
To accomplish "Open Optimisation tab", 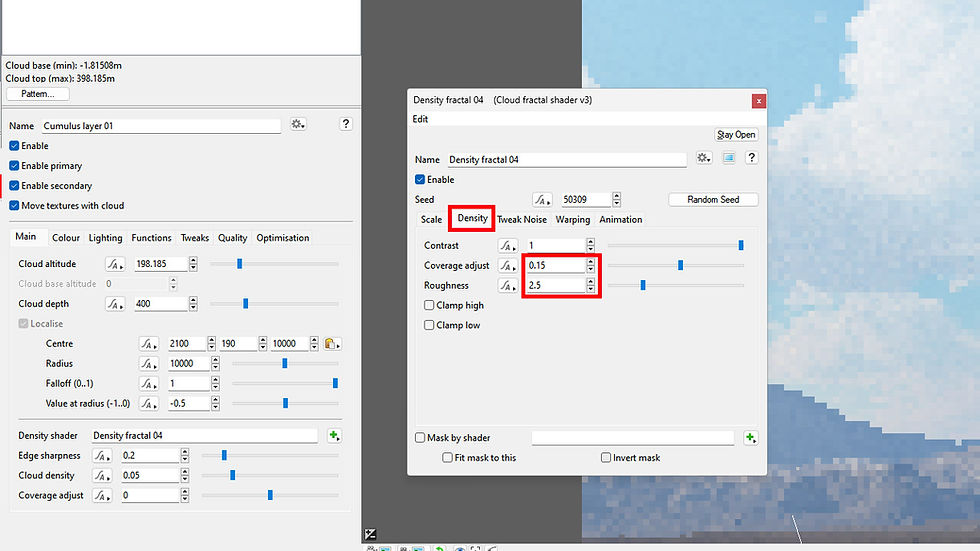I will tap(282, 238).
